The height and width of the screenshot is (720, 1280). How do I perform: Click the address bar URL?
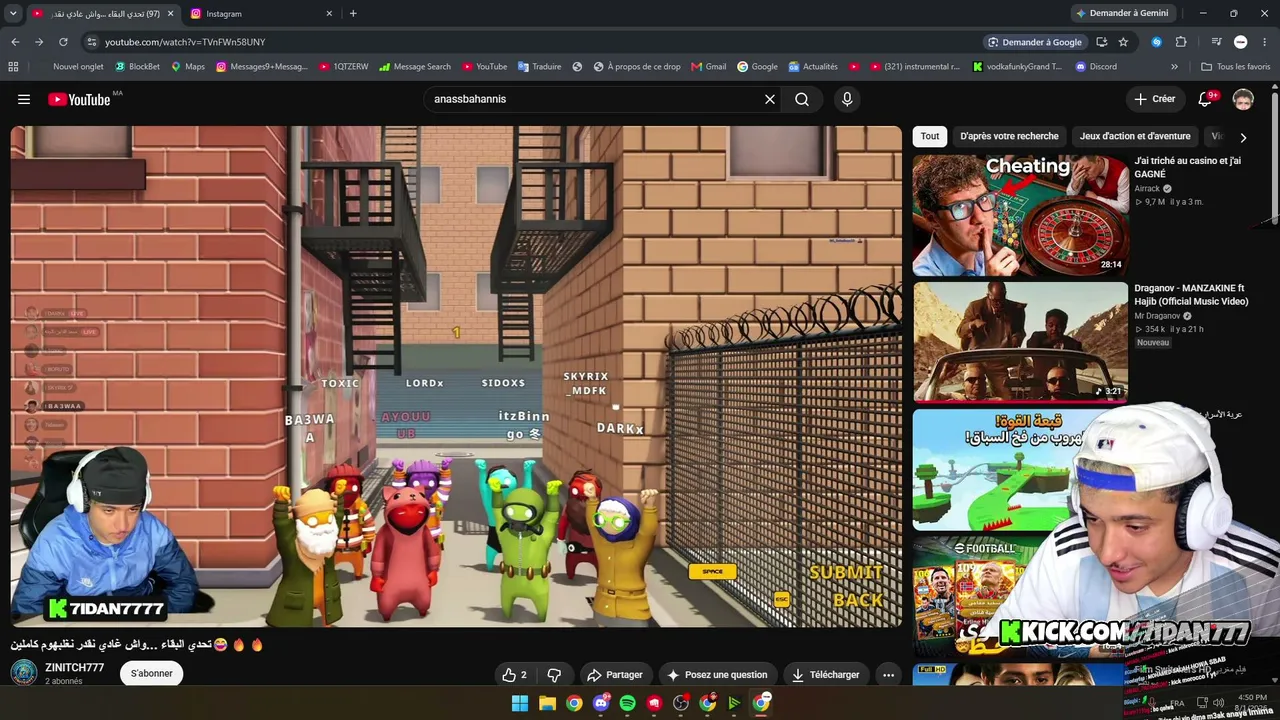185,42
